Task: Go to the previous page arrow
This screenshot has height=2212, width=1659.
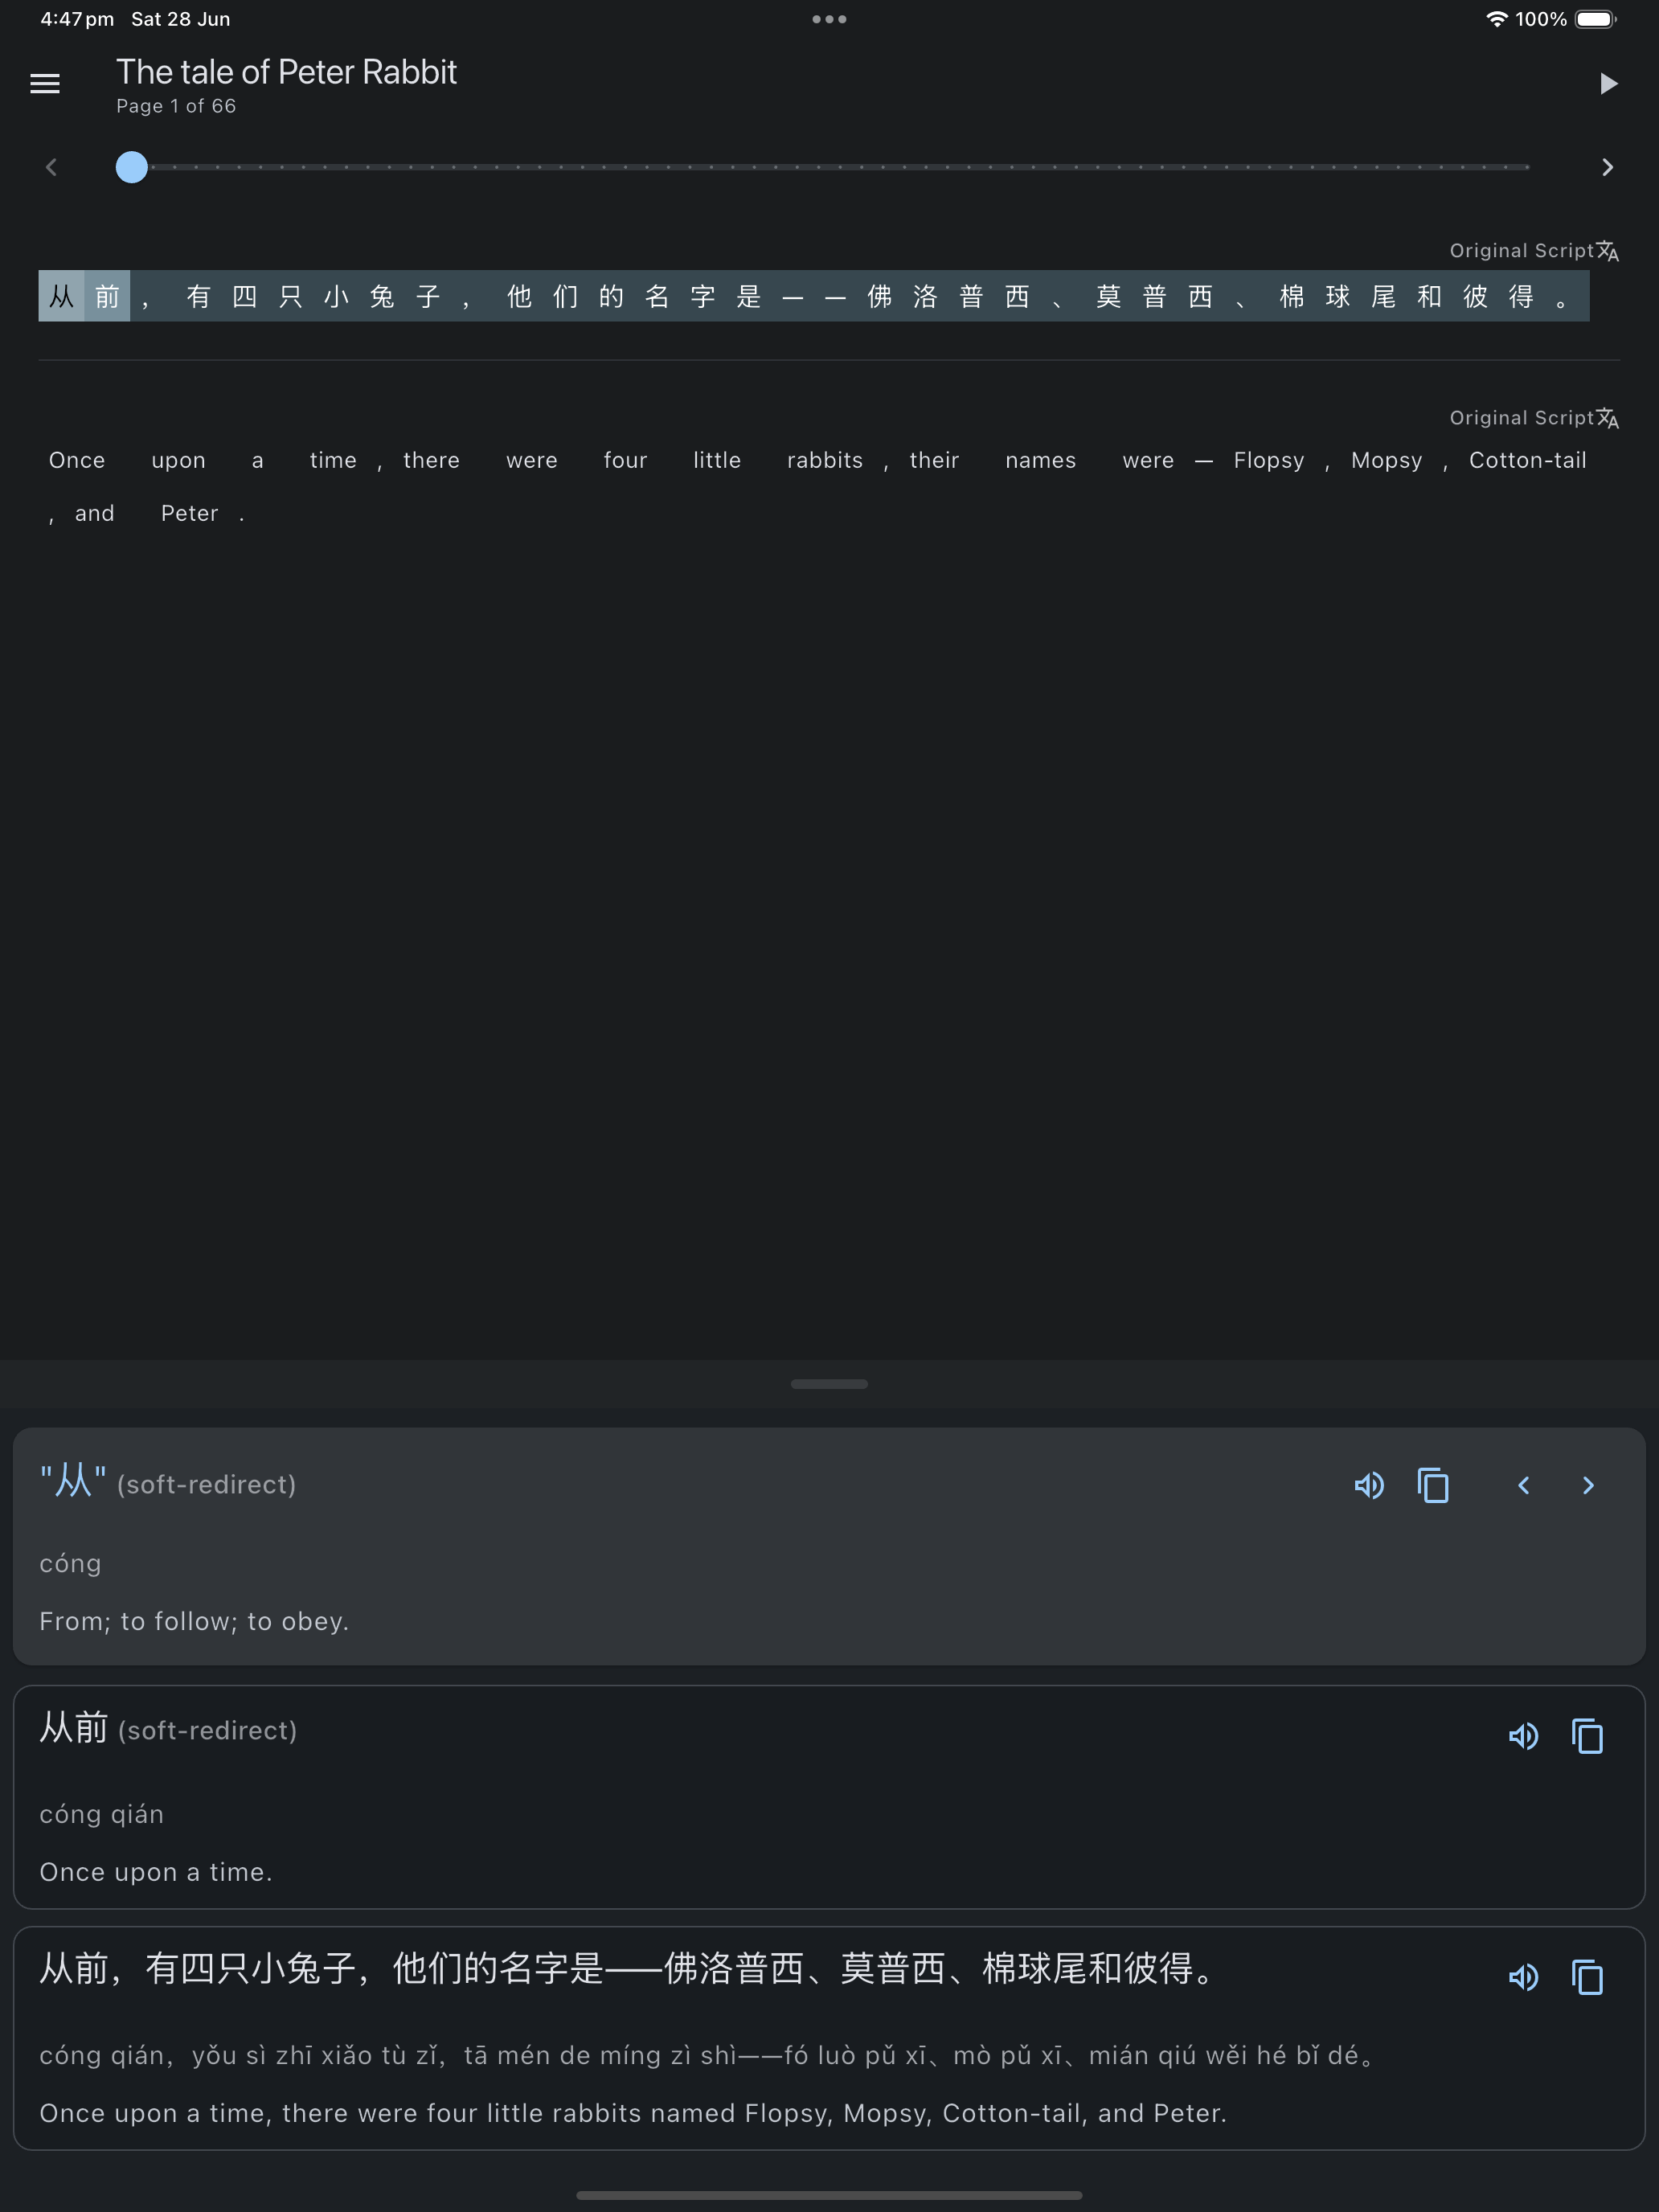Action: [51, 167]
